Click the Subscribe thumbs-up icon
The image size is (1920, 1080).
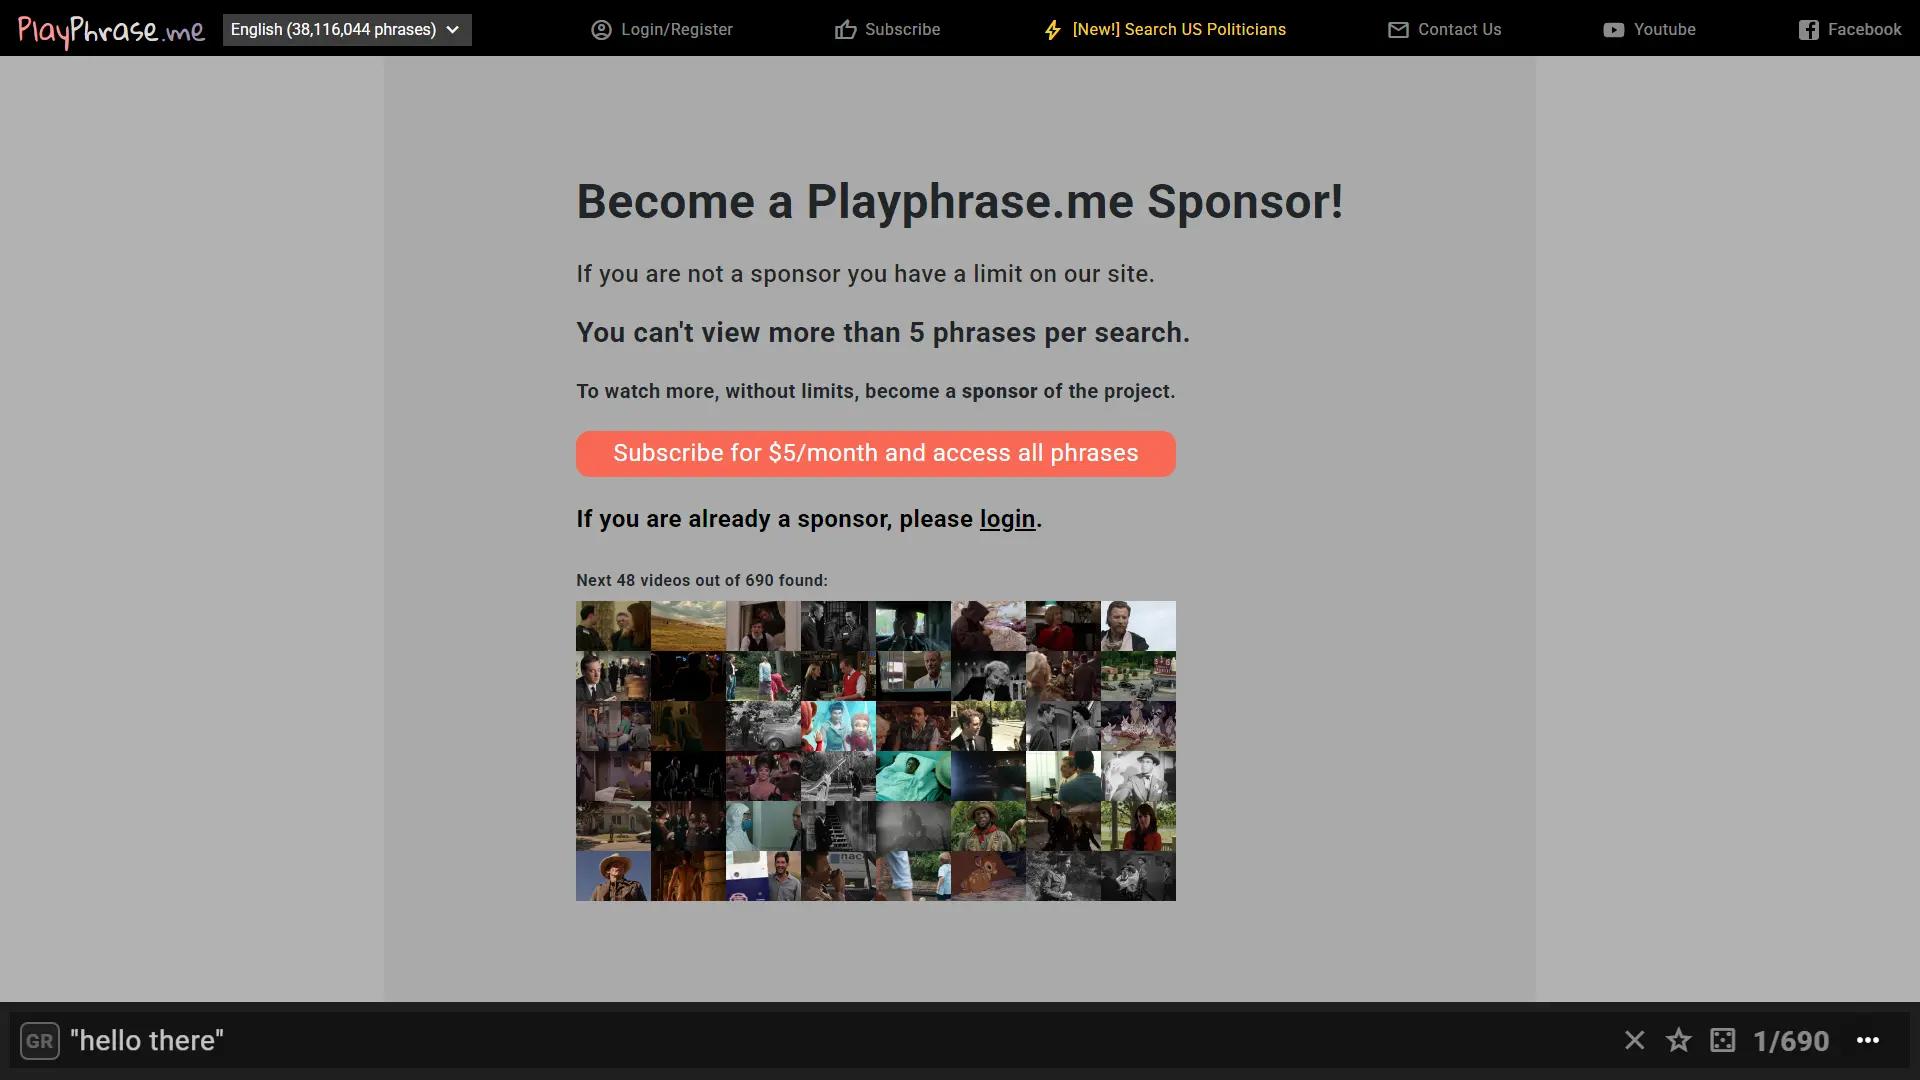pos(846,29)
